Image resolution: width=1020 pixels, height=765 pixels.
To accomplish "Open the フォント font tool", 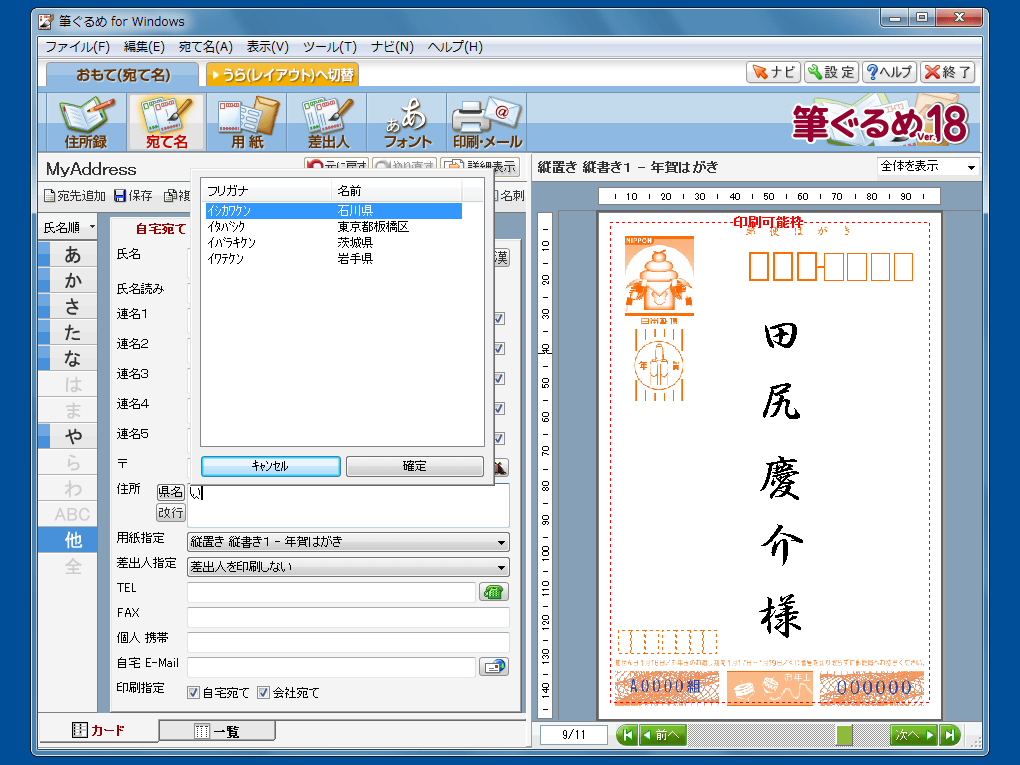I will [408, 122].
